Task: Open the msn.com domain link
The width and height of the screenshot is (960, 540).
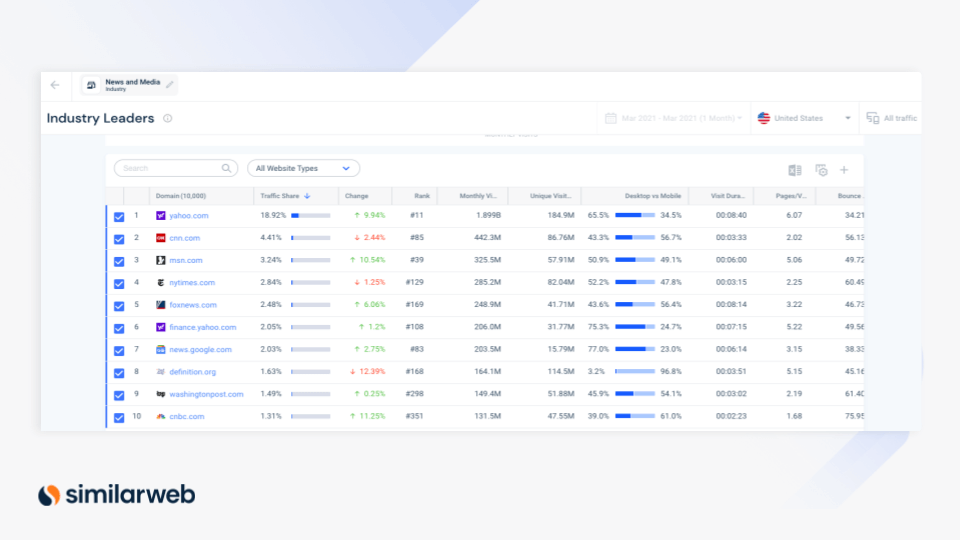Action: point(186,260)
